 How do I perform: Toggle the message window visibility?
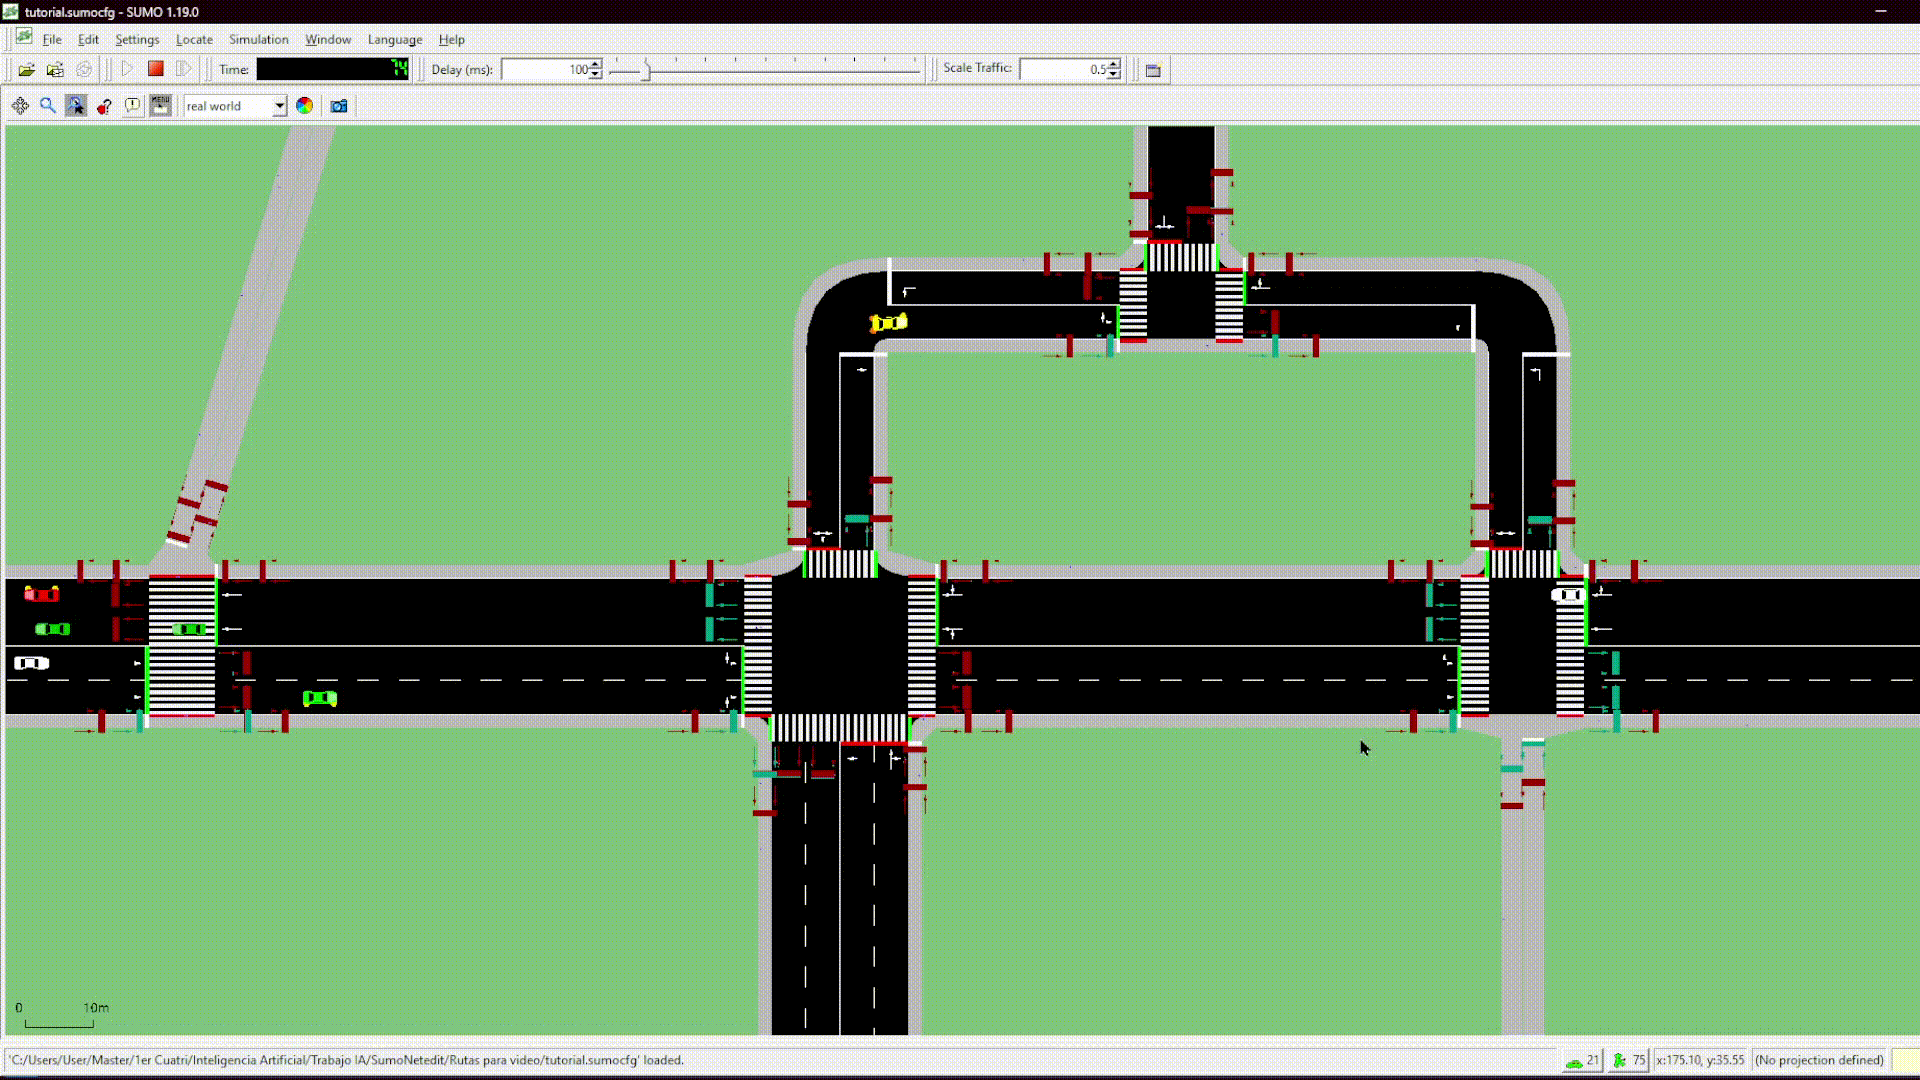[x=132, y=105]
